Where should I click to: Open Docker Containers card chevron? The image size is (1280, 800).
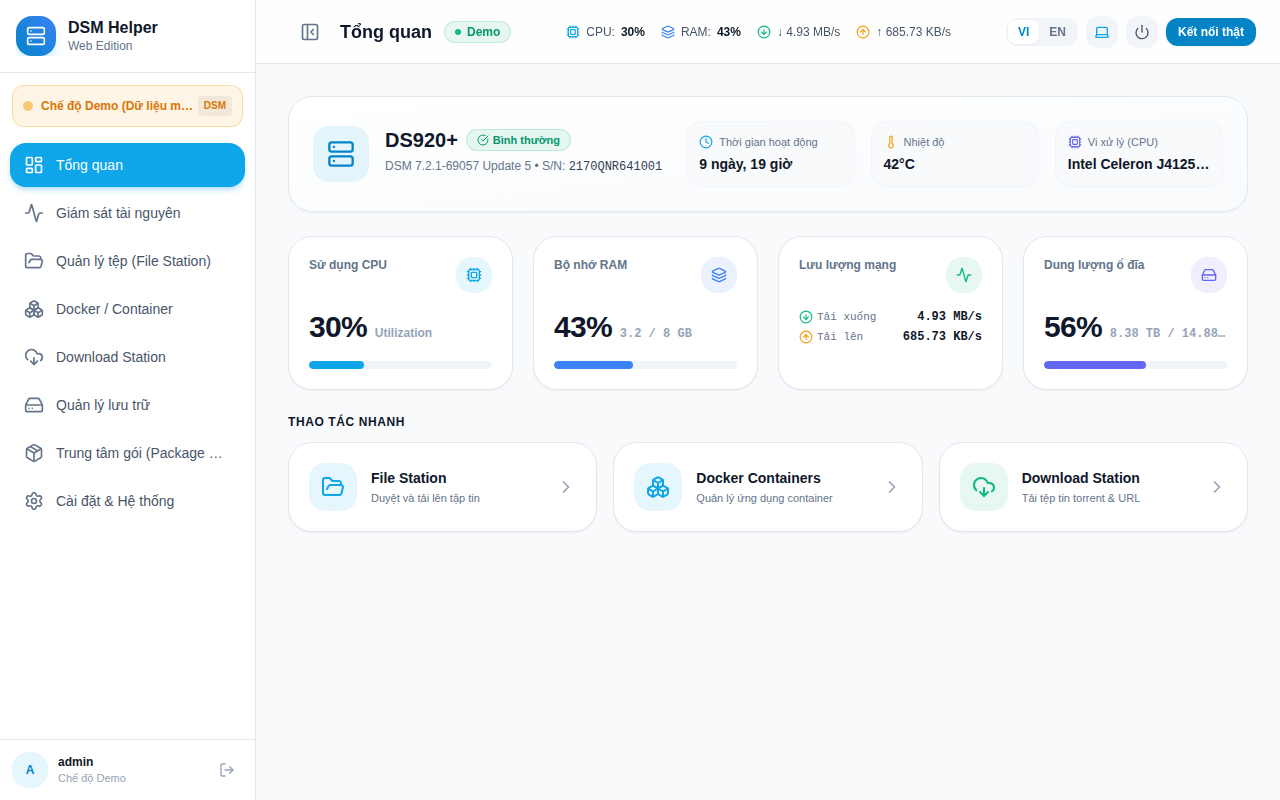pos(891,487)
